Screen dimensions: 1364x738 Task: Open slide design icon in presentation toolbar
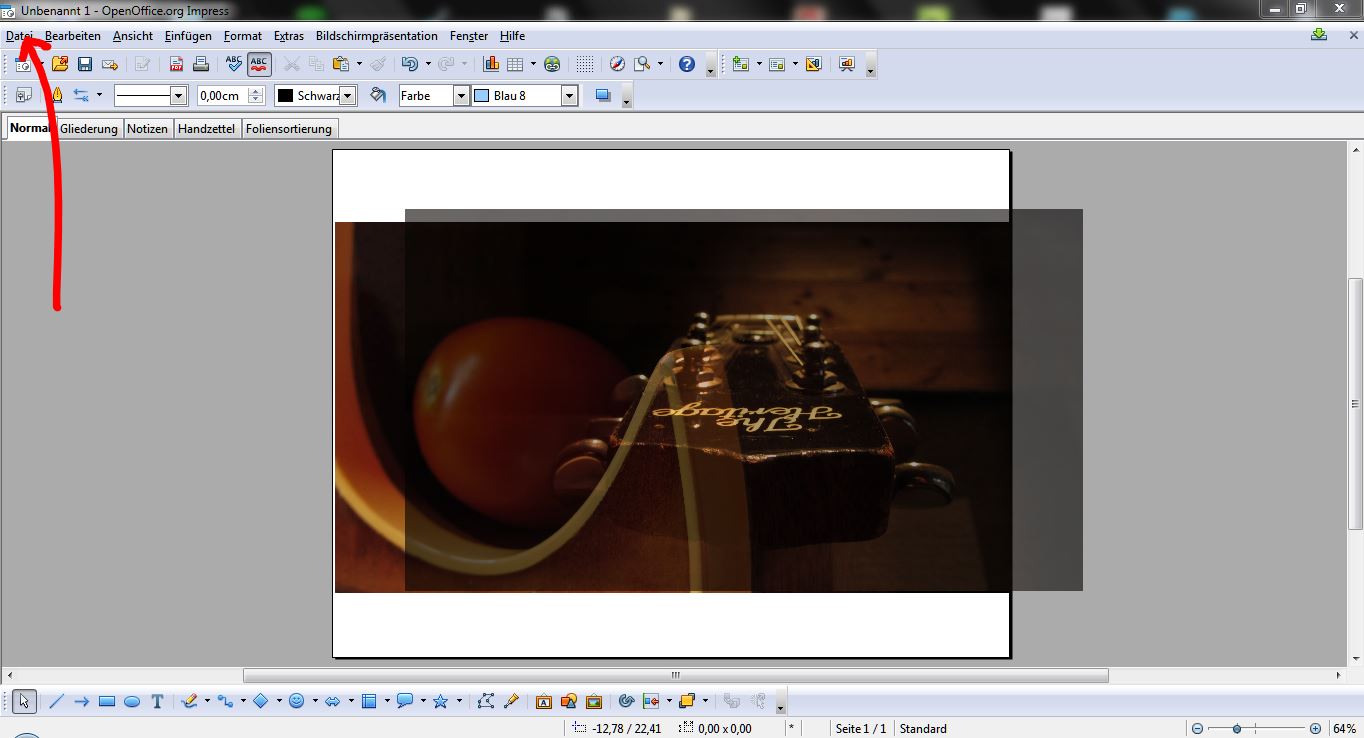(x=813, y=64)
